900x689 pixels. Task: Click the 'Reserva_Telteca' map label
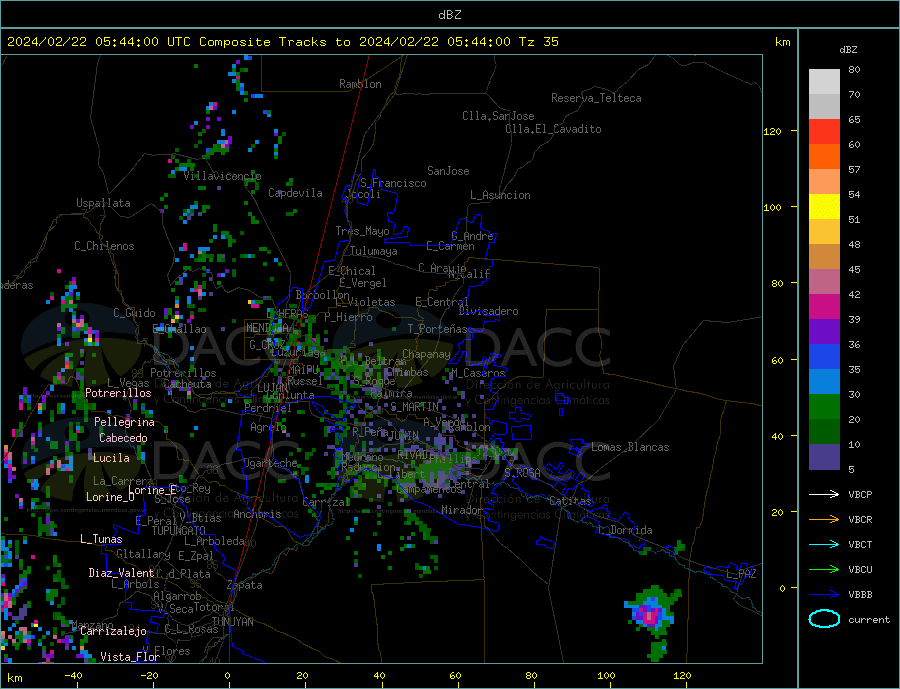coord(596,98)
